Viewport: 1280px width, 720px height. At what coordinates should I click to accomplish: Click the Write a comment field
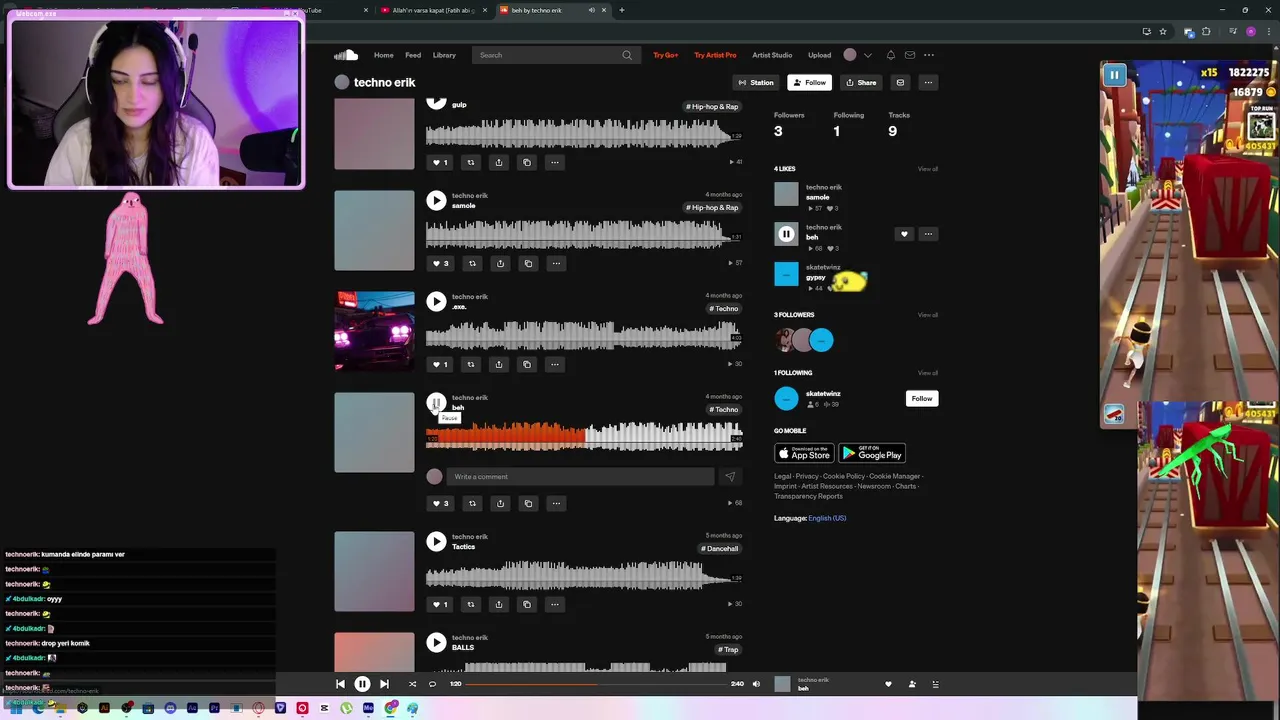point(580,477)
